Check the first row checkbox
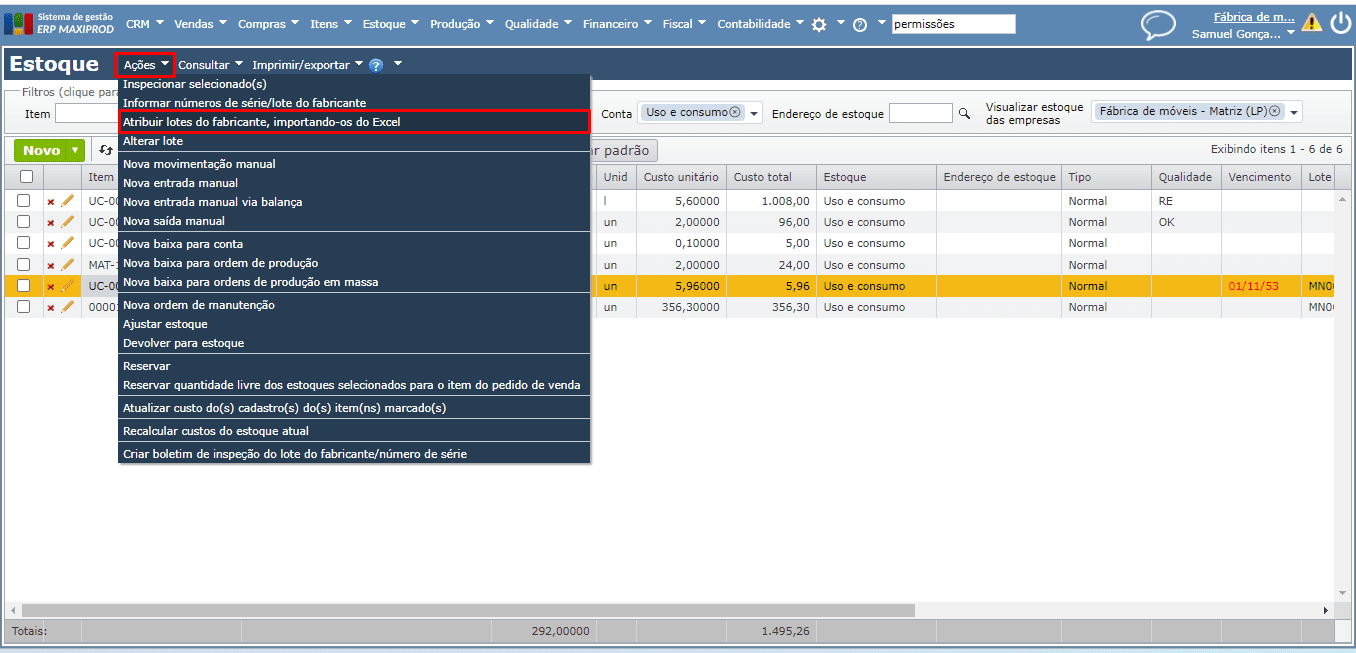 tap(24, 201)
